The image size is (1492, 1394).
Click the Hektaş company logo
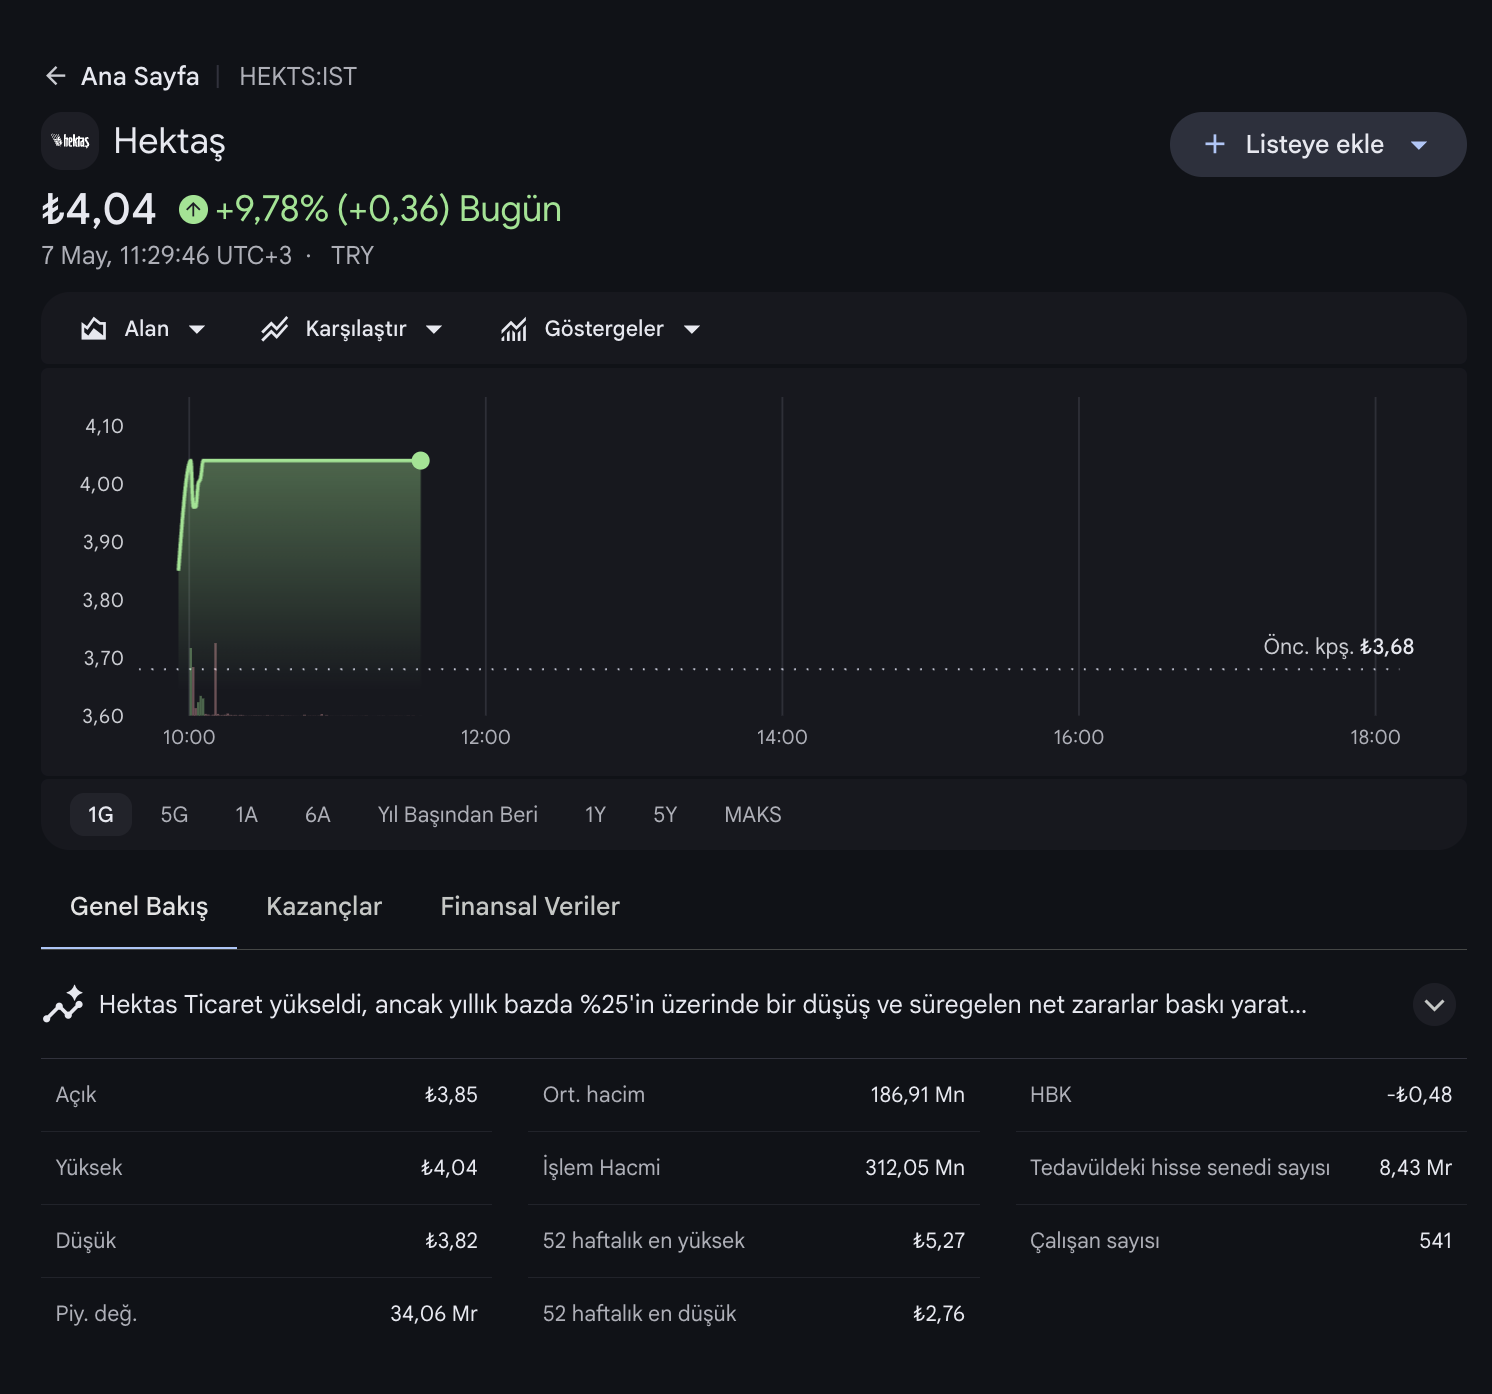pos(71,141)
